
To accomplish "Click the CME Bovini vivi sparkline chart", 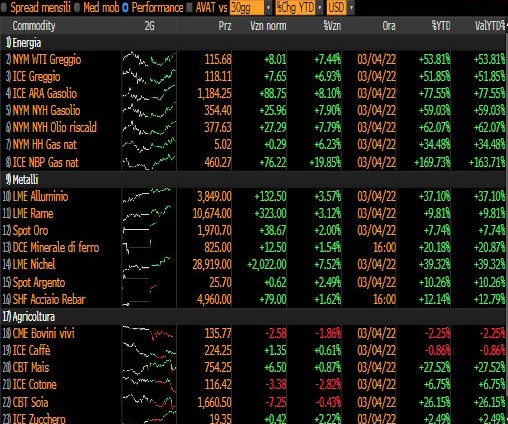I will (x=149, y=333).
